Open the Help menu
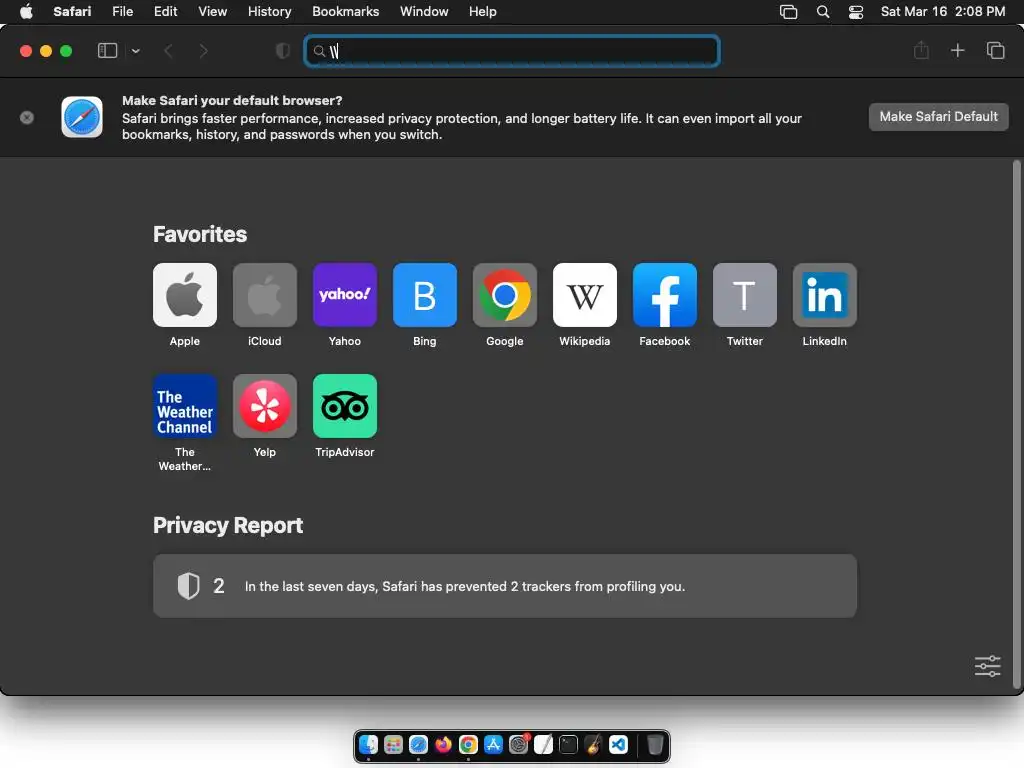Screen dimensions: 1024x768 483,12
